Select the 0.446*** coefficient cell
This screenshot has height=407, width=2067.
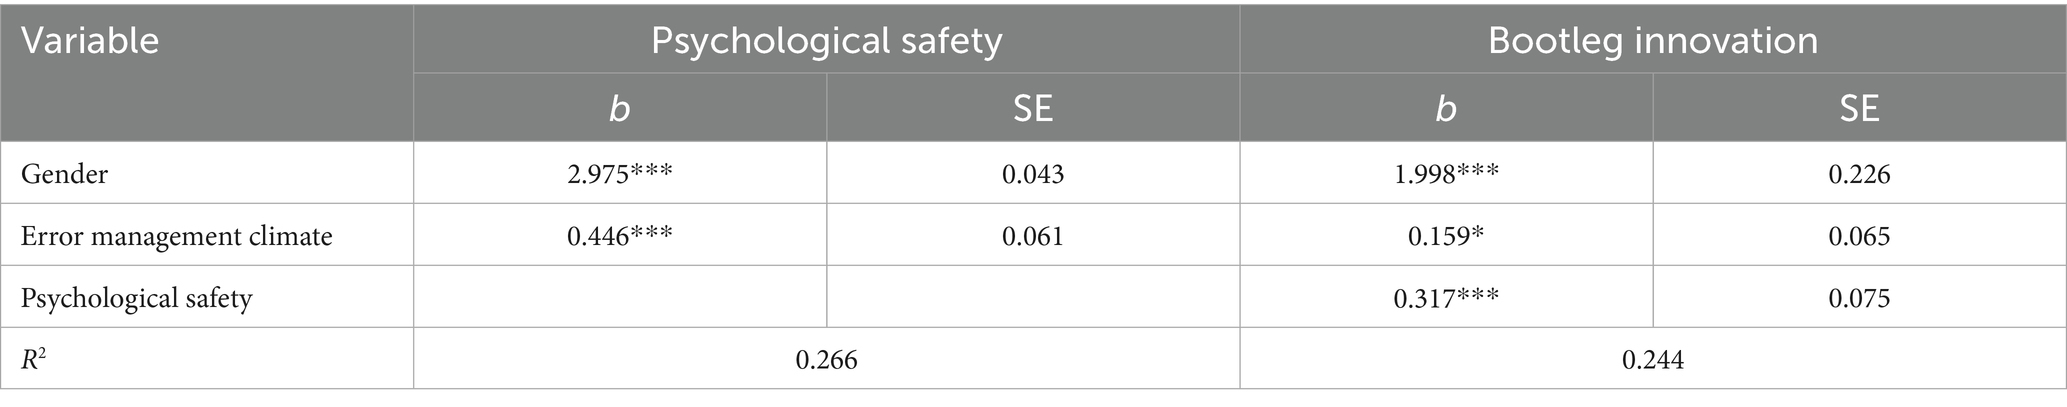620,236
